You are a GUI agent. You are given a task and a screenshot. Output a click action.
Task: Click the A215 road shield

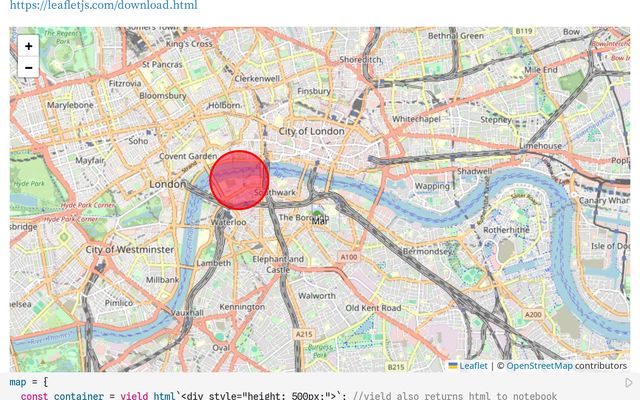coord(304,334)
